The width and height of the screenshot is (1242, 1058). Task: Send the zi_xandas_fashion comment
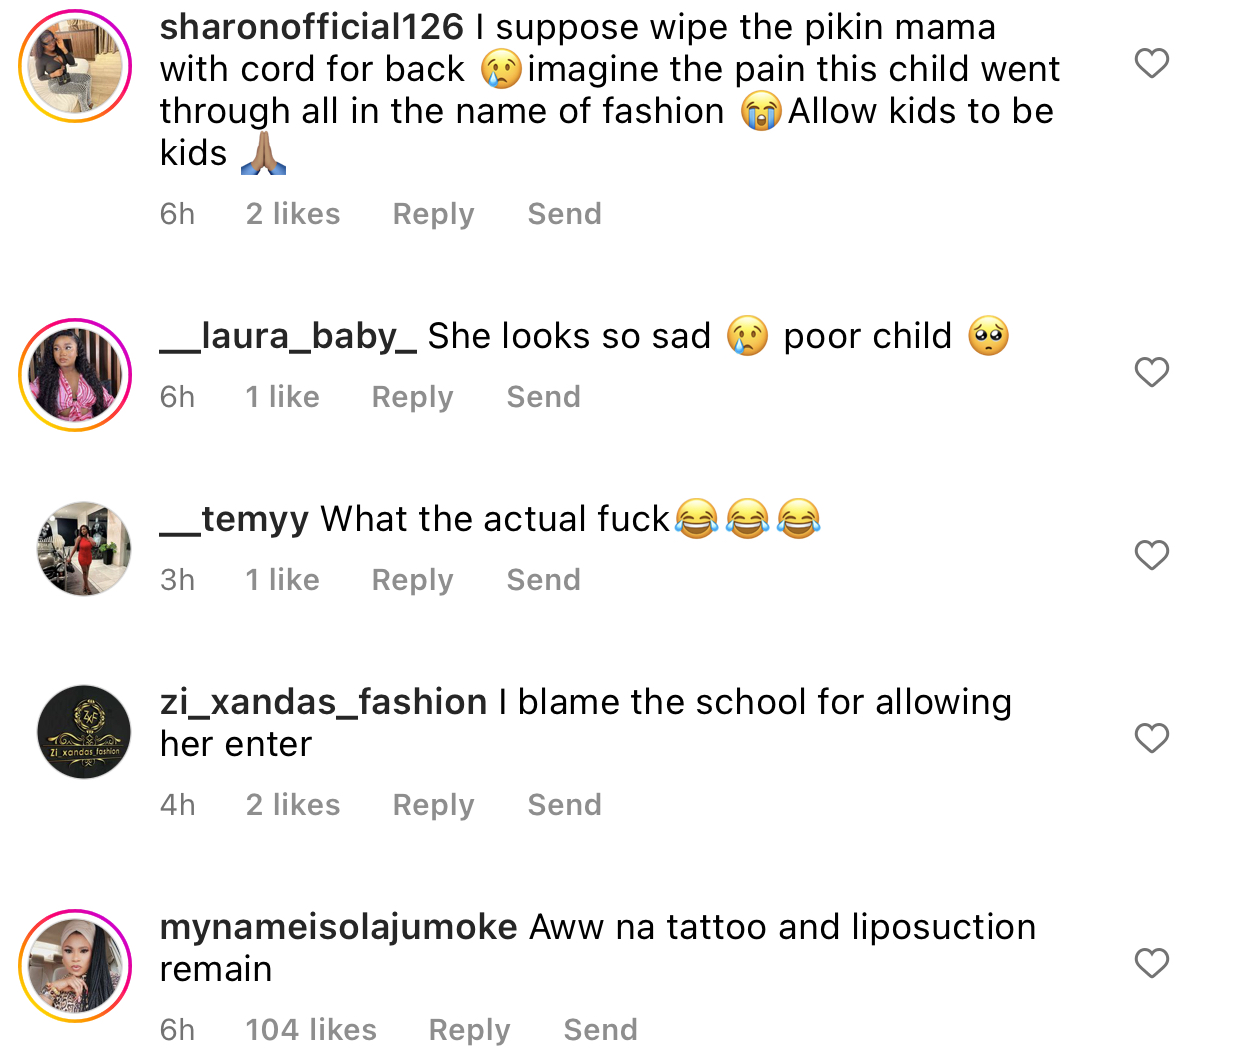[x=564, y=805]
